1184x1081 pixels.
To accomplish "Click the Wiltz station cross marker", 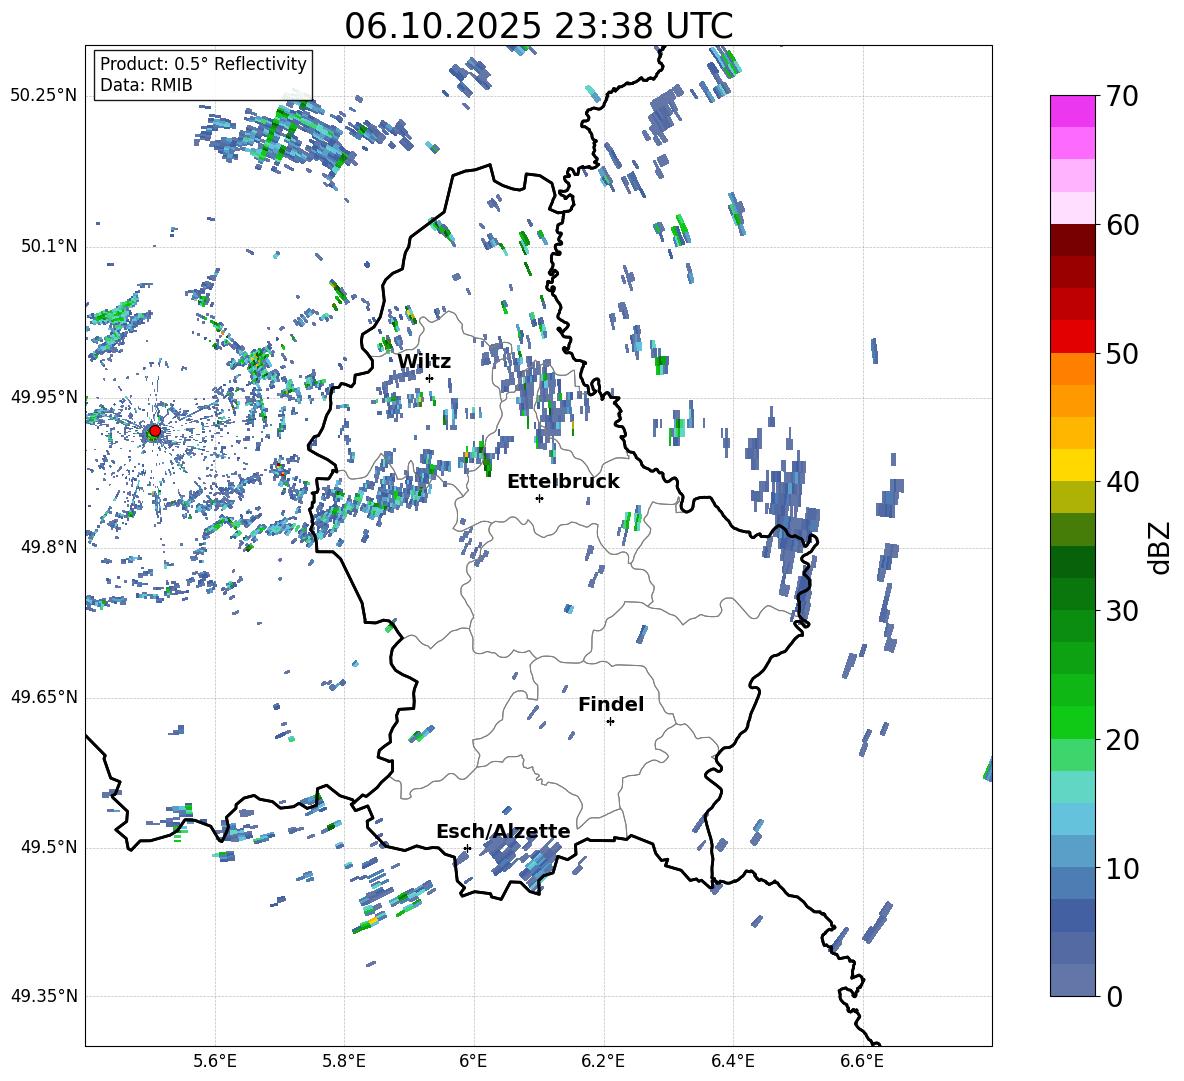I will 429,378.
